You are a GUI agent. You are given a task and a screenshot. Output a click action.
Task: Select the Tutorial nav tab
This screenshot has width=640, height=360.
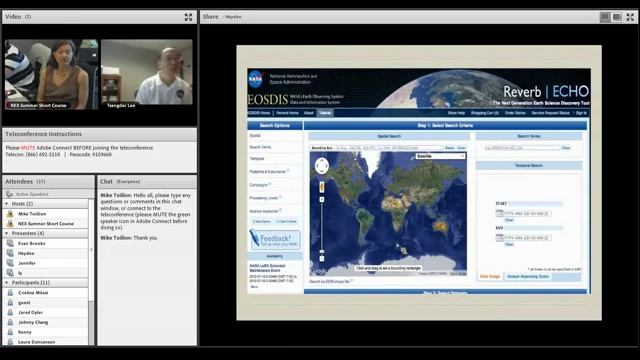pos(325,113)
